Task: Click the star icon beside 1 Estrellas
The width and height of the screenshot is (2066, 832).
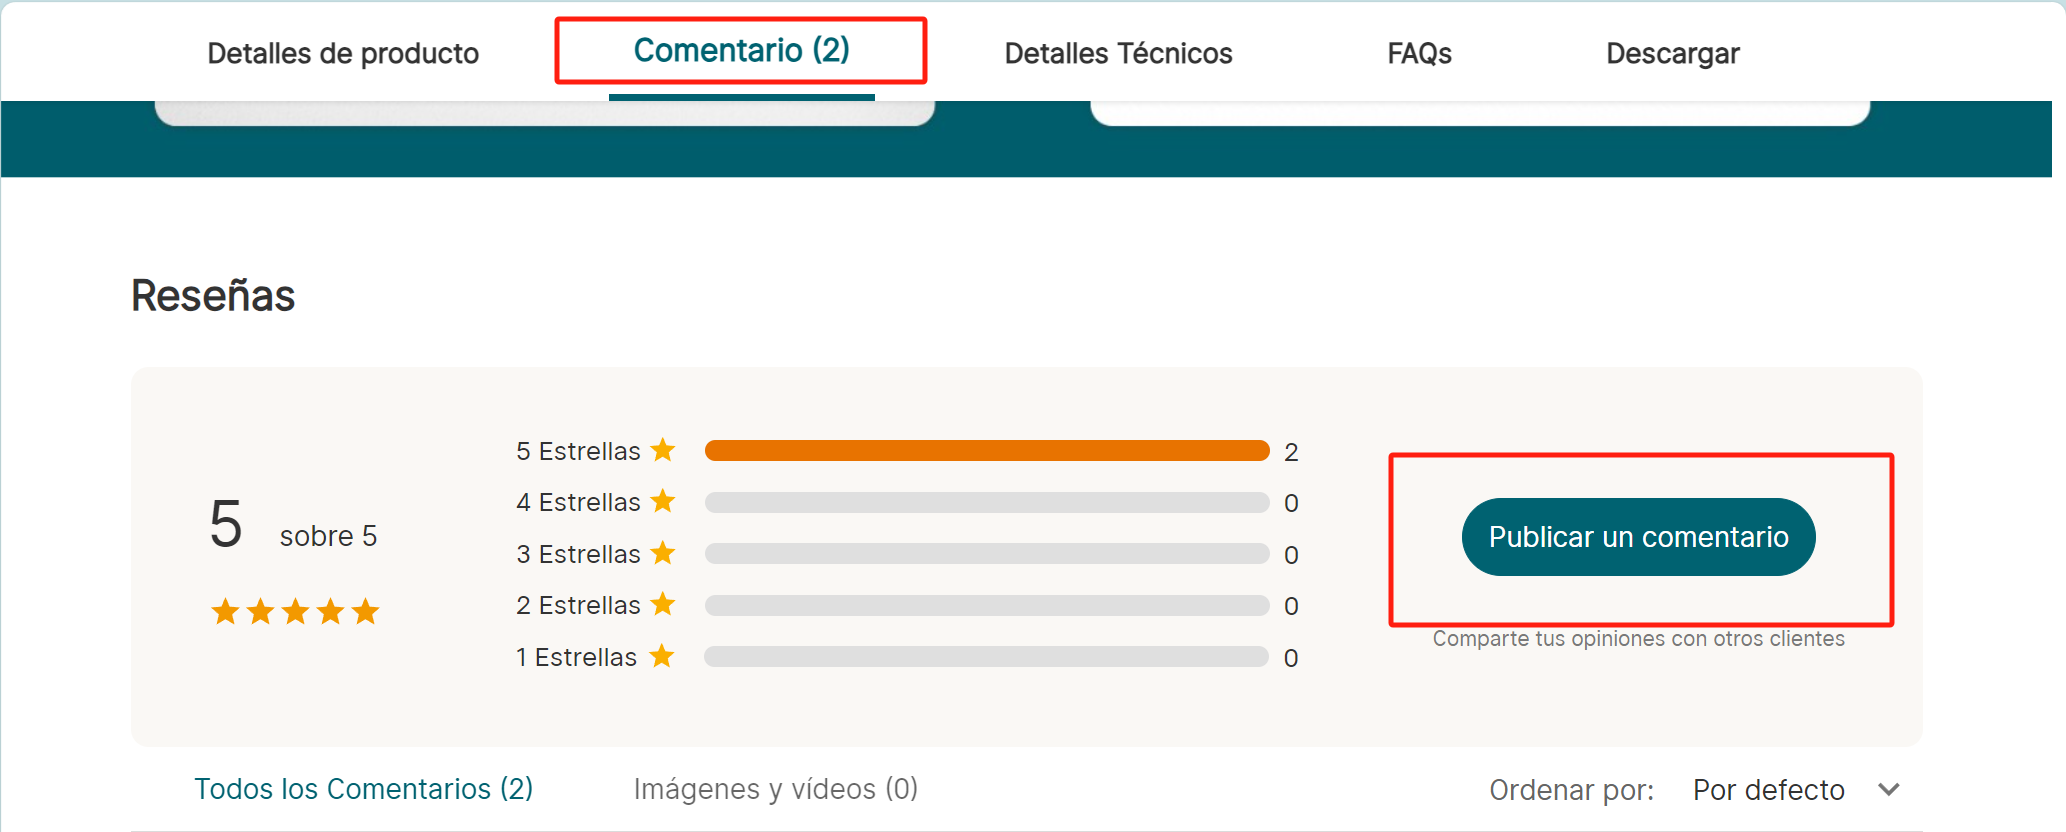Action: point(661,656)
